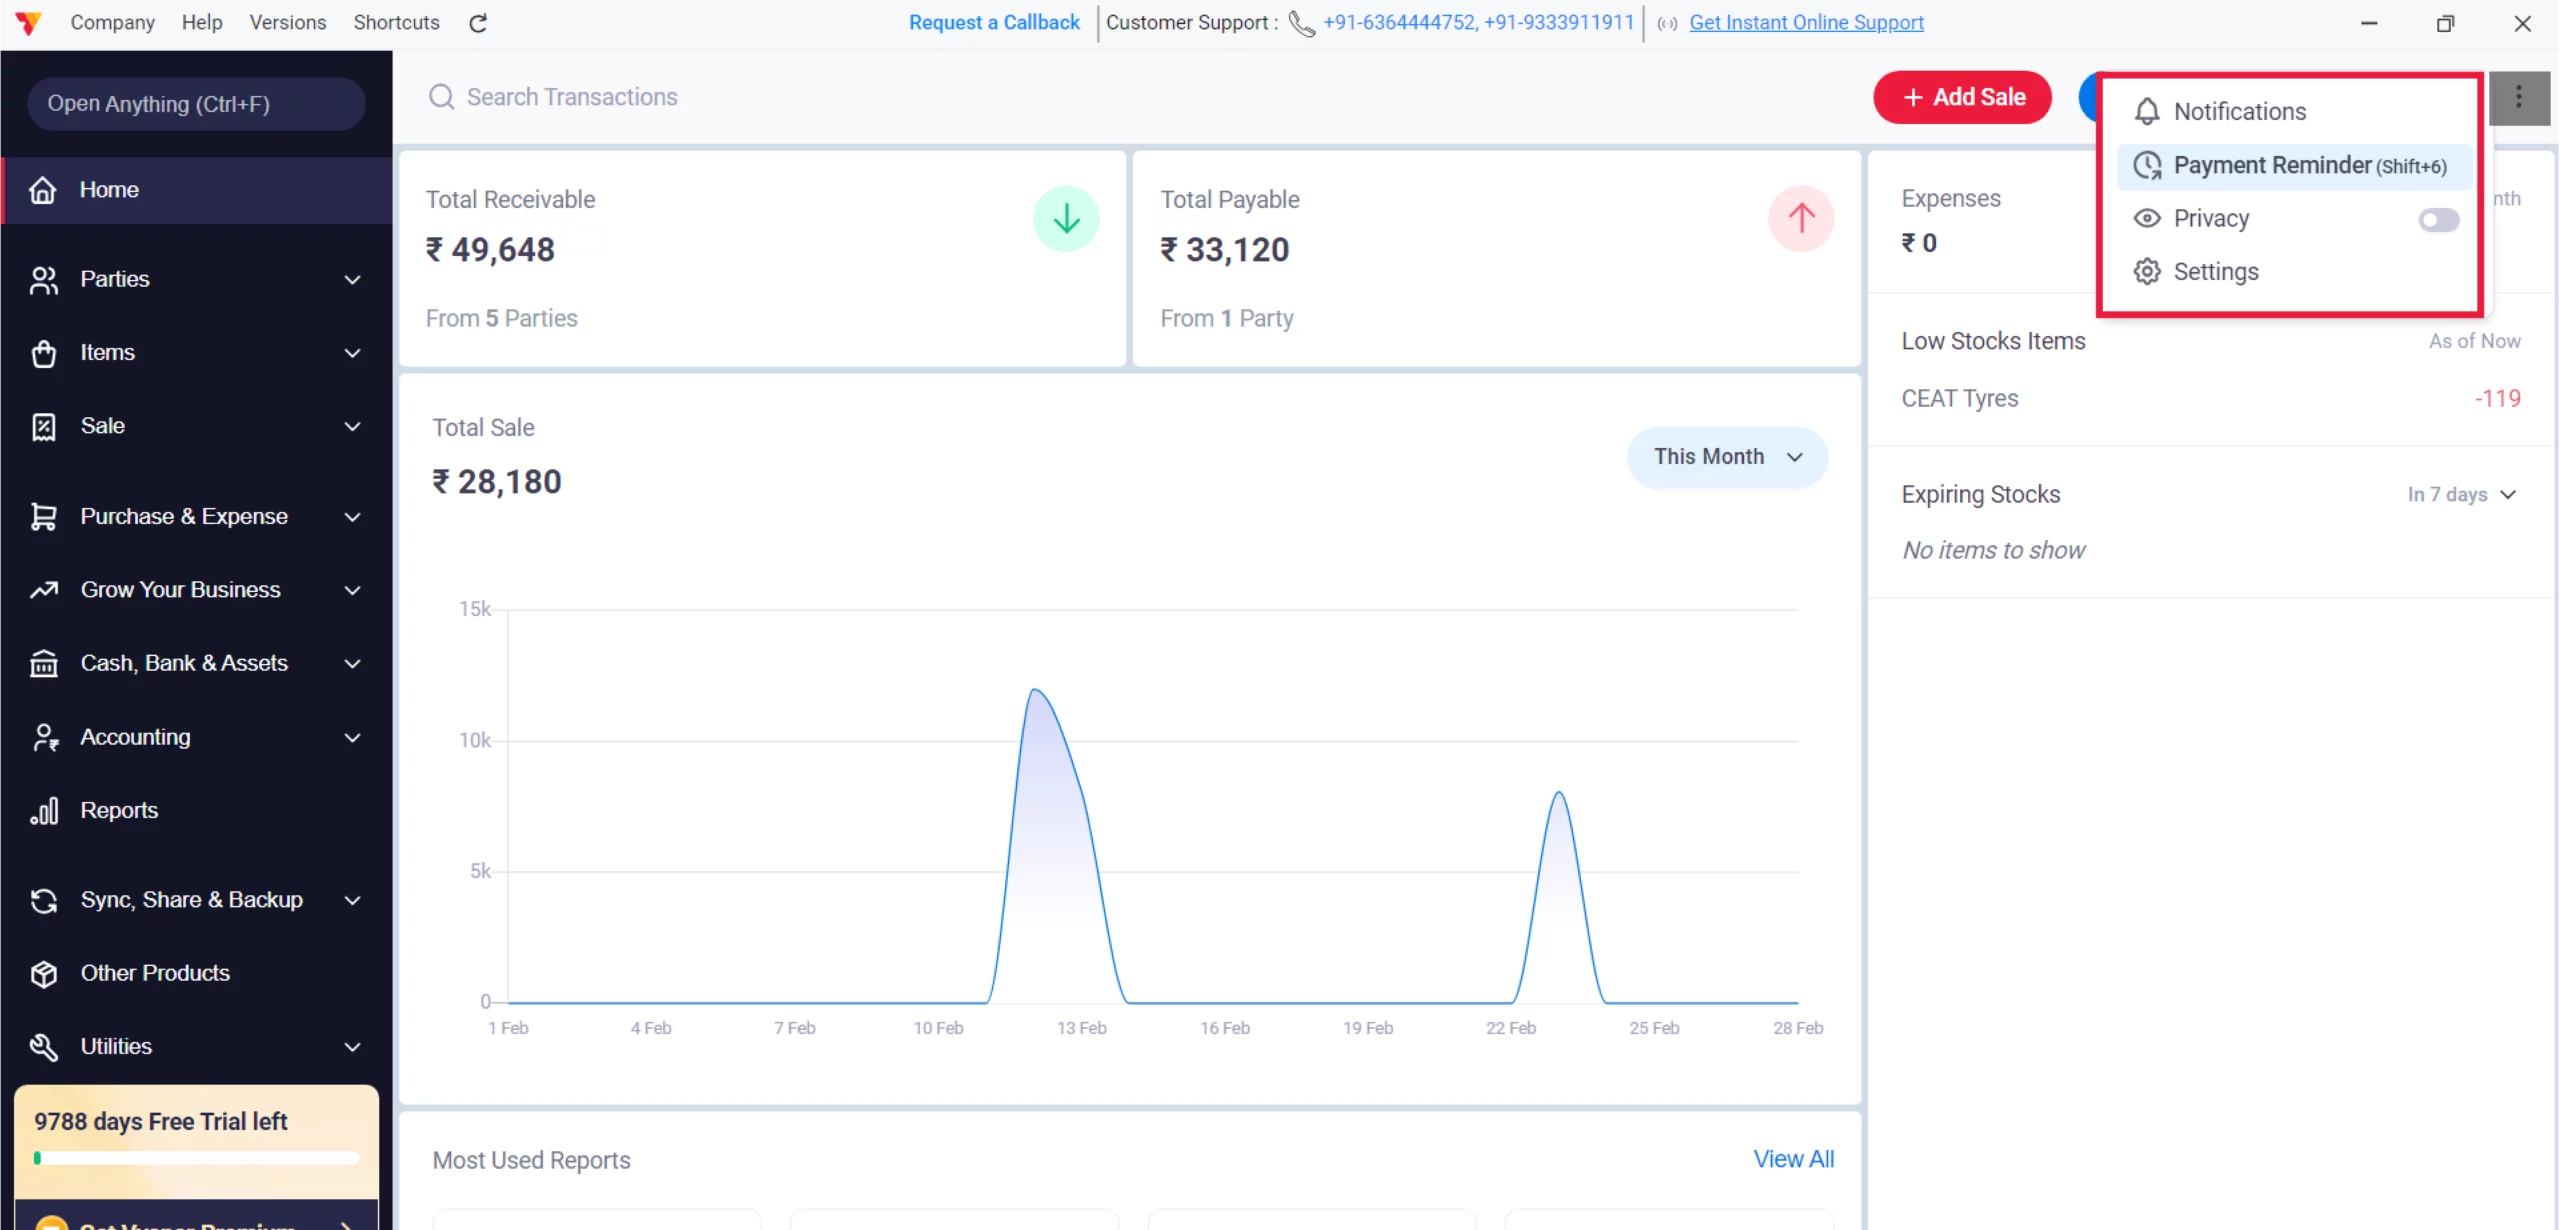Screen dimensions: 2560x1230
Task: Click the Notifications bell icon
Action: (2147, 112)
